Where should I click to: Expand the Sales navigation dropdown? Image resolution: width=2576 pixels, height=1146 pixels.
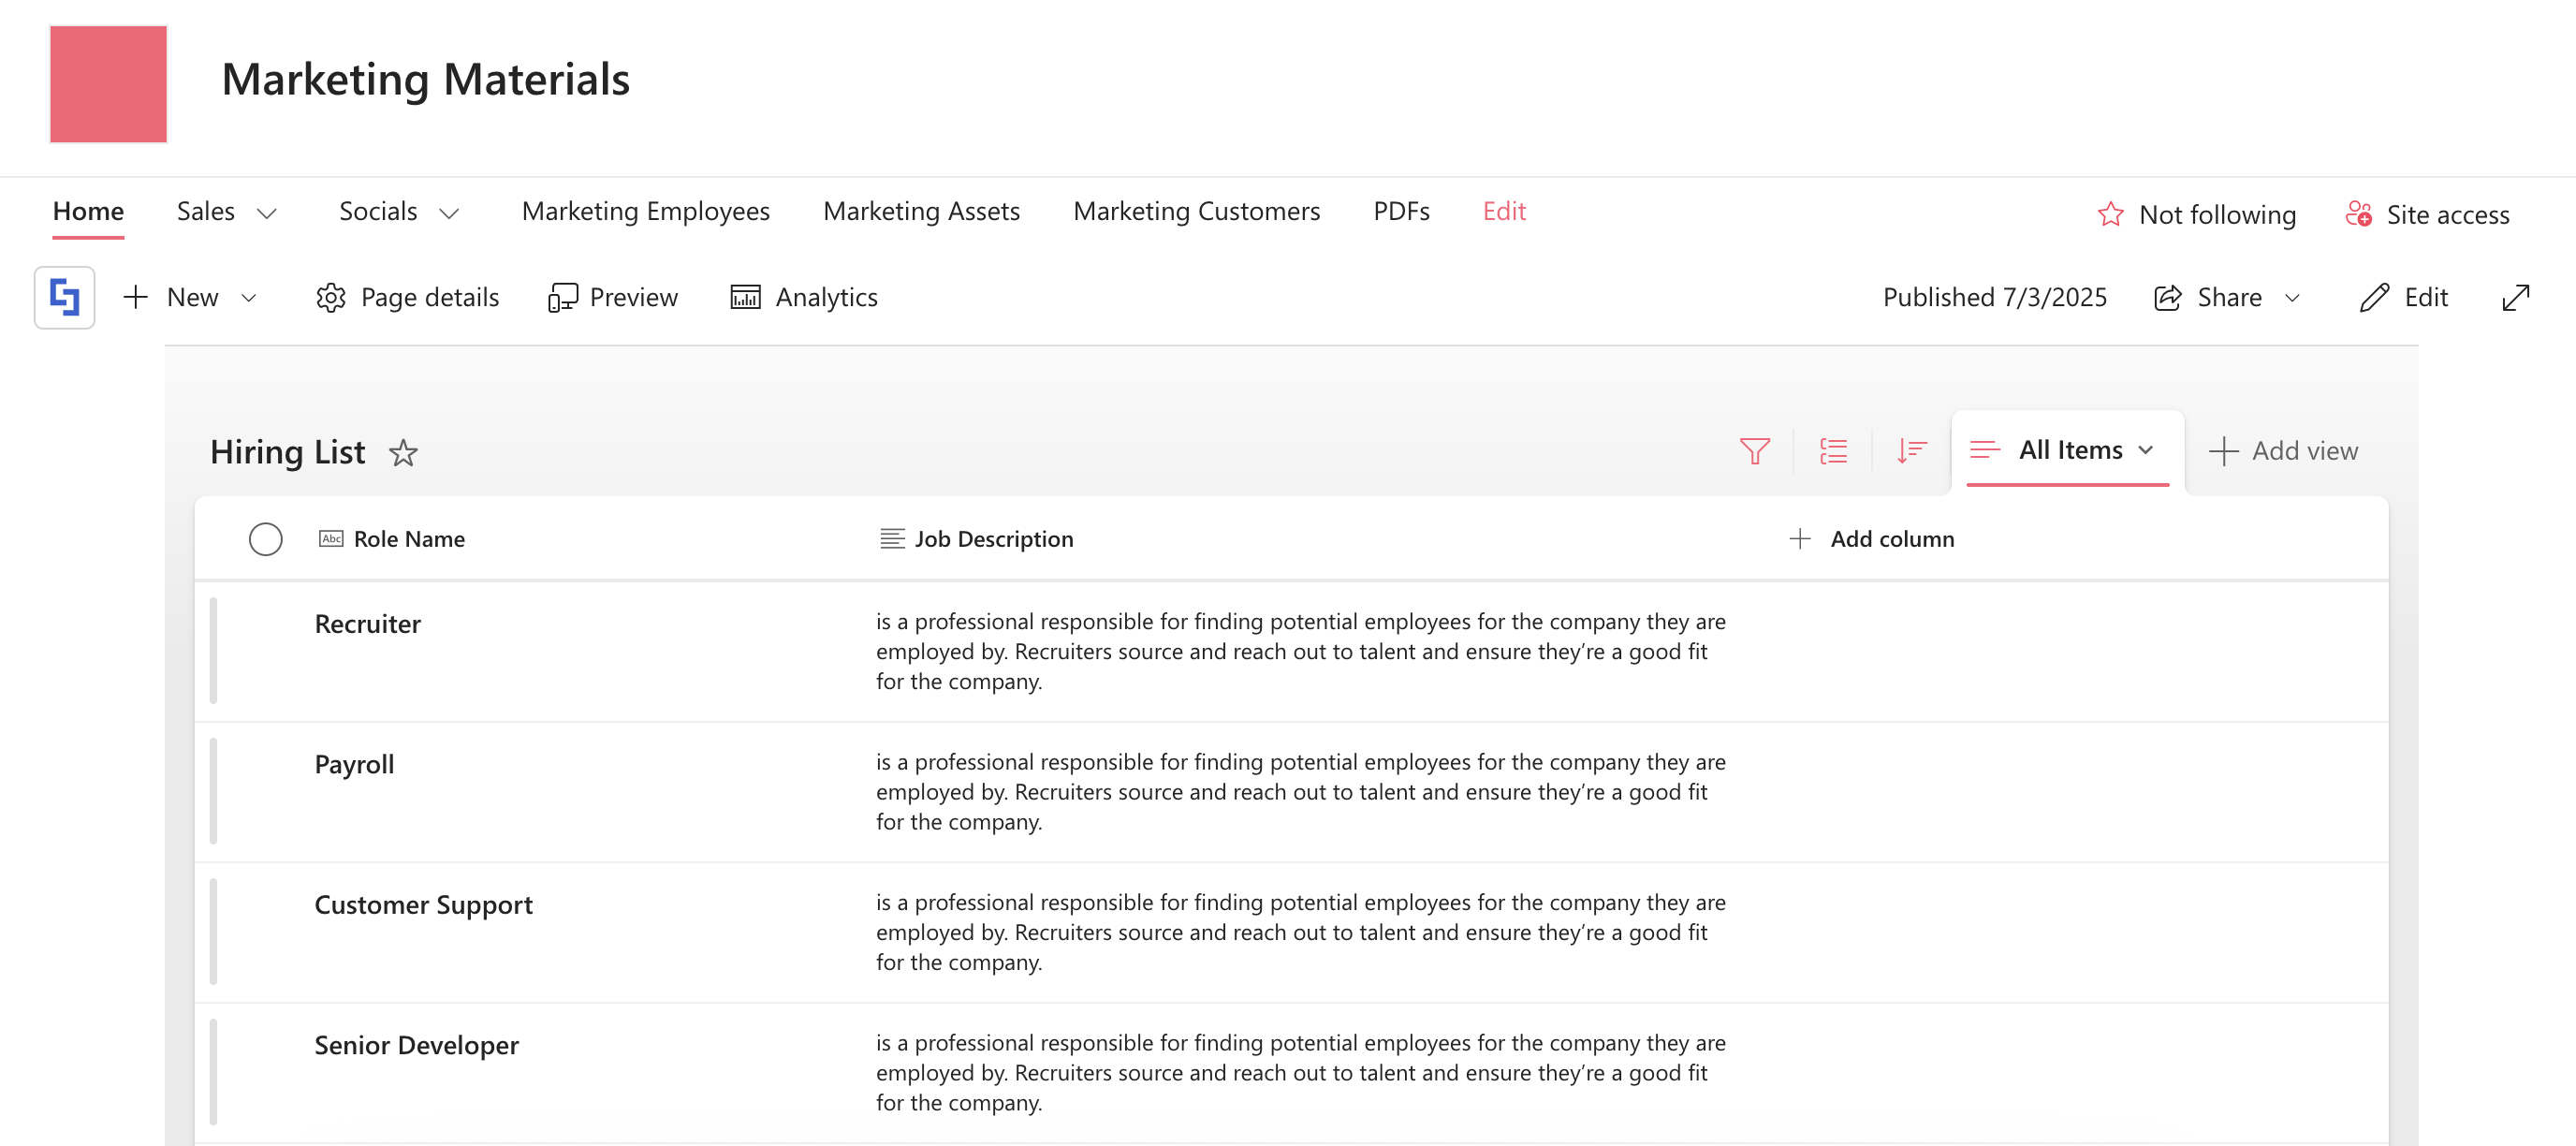pos(266,213)
